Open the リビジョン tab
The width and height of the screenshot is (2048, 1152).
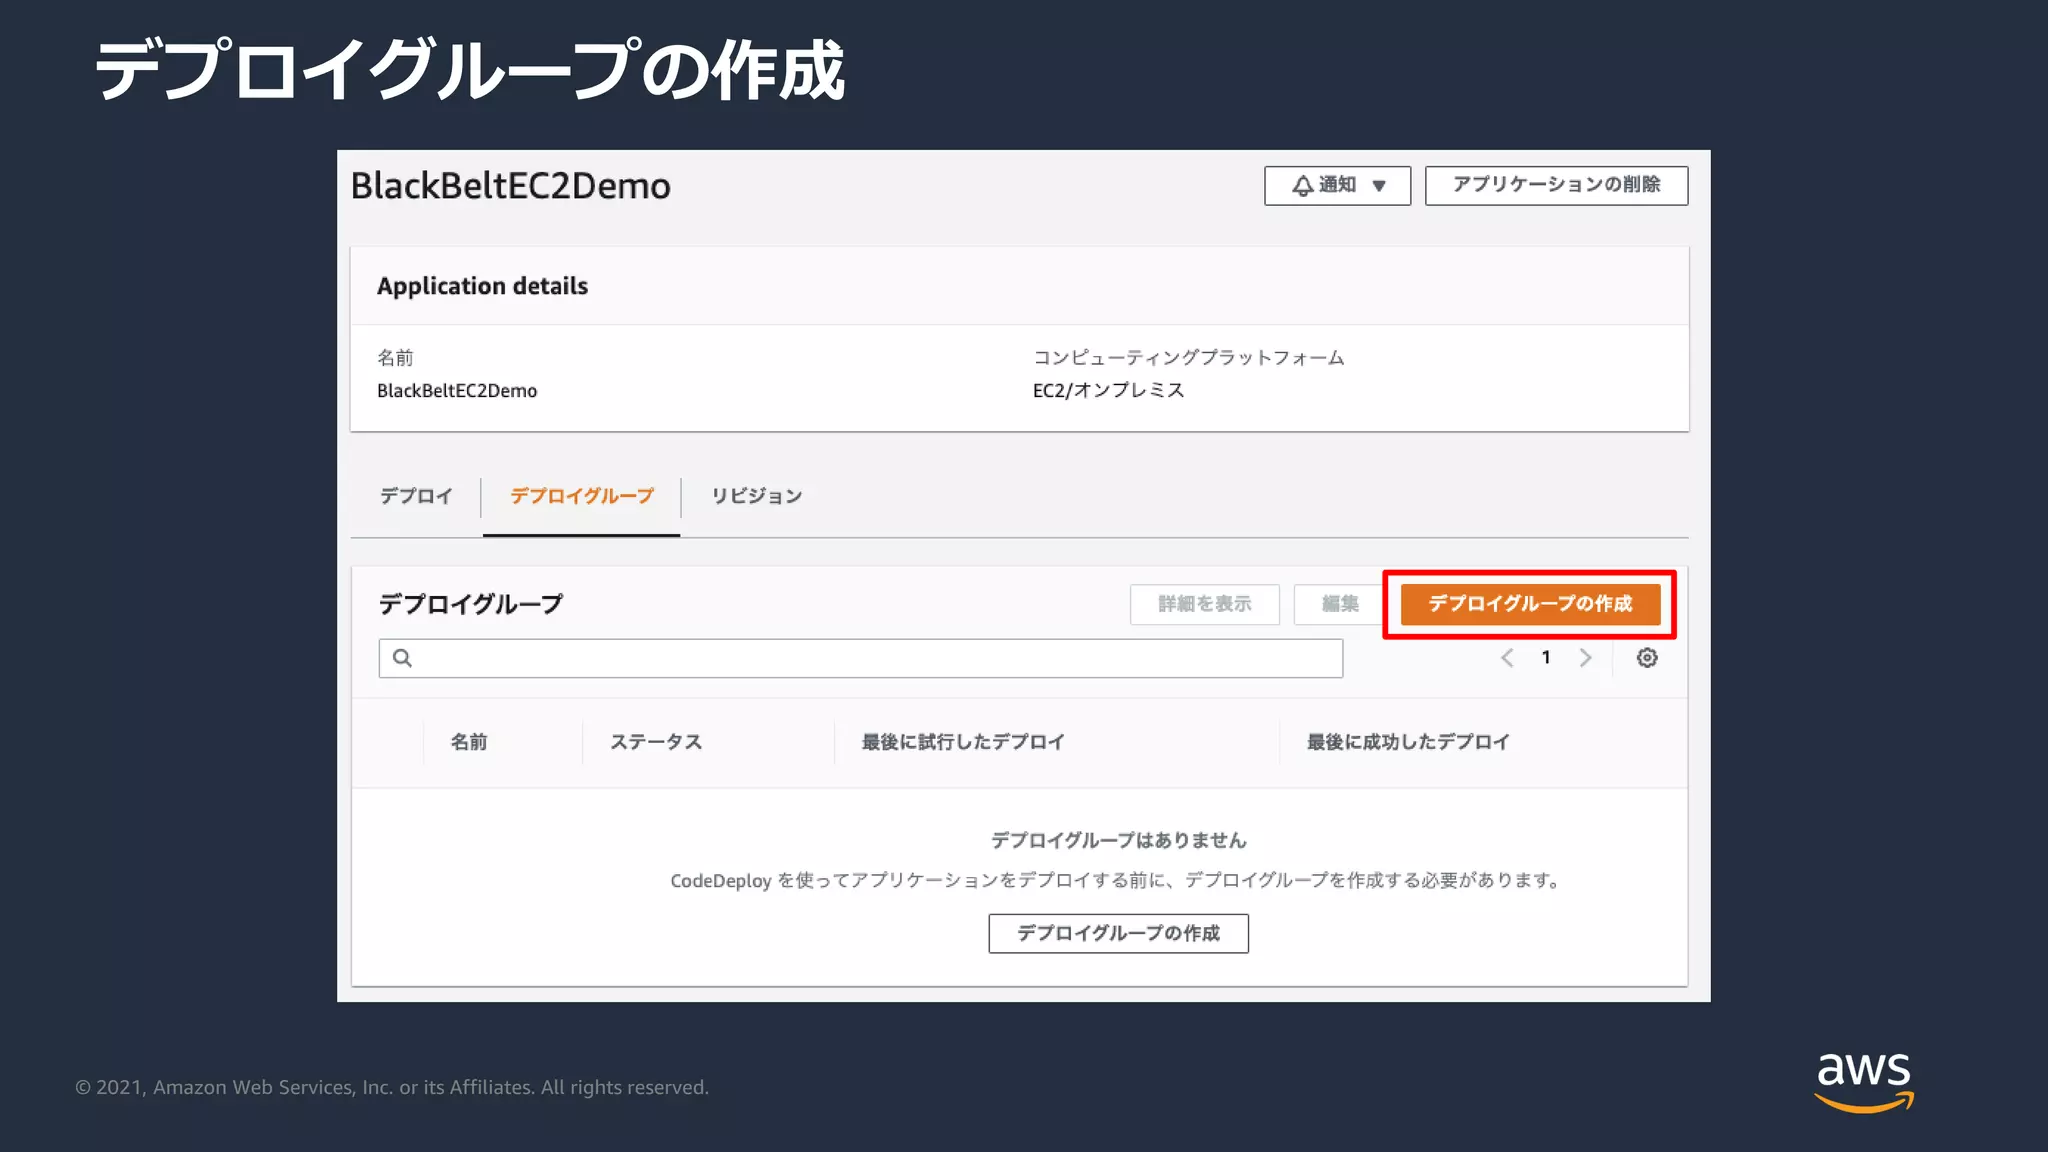click(x=757, y=496)
